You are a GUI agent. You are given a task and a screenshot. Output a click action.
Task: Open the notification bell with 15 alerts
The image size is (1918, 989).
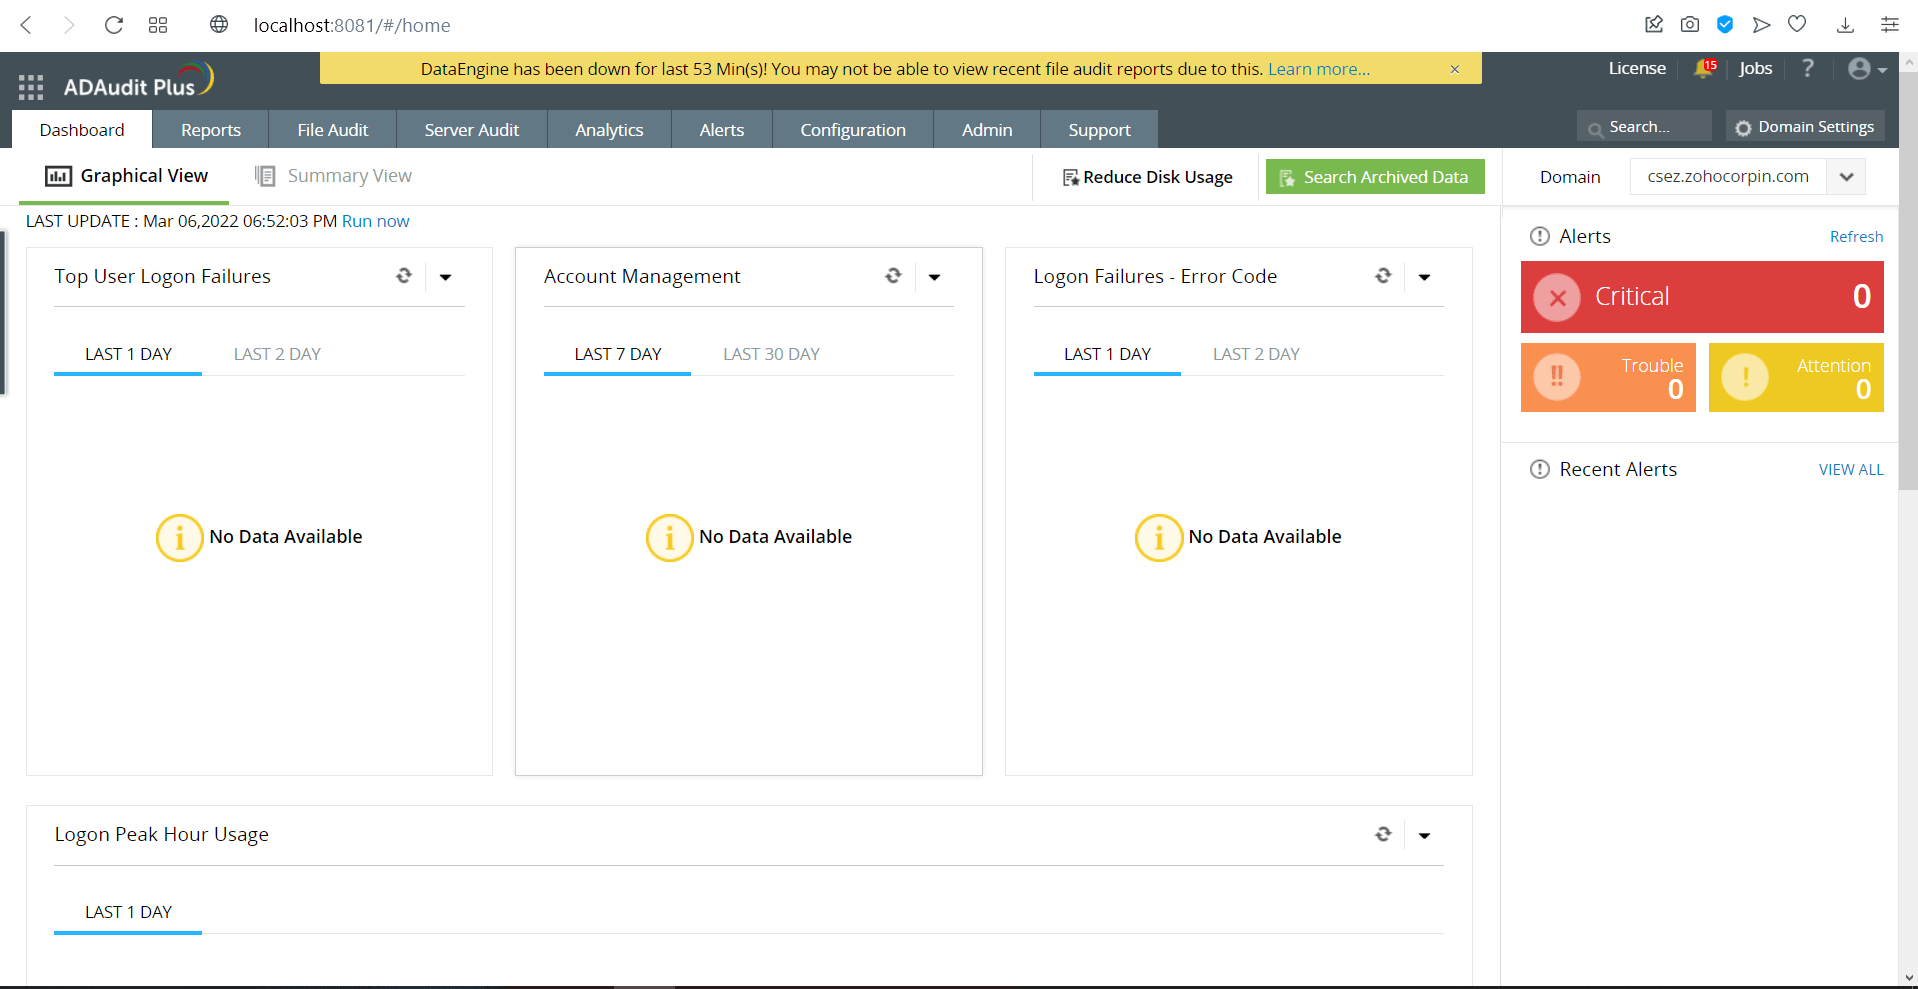tap(1704, 68)
